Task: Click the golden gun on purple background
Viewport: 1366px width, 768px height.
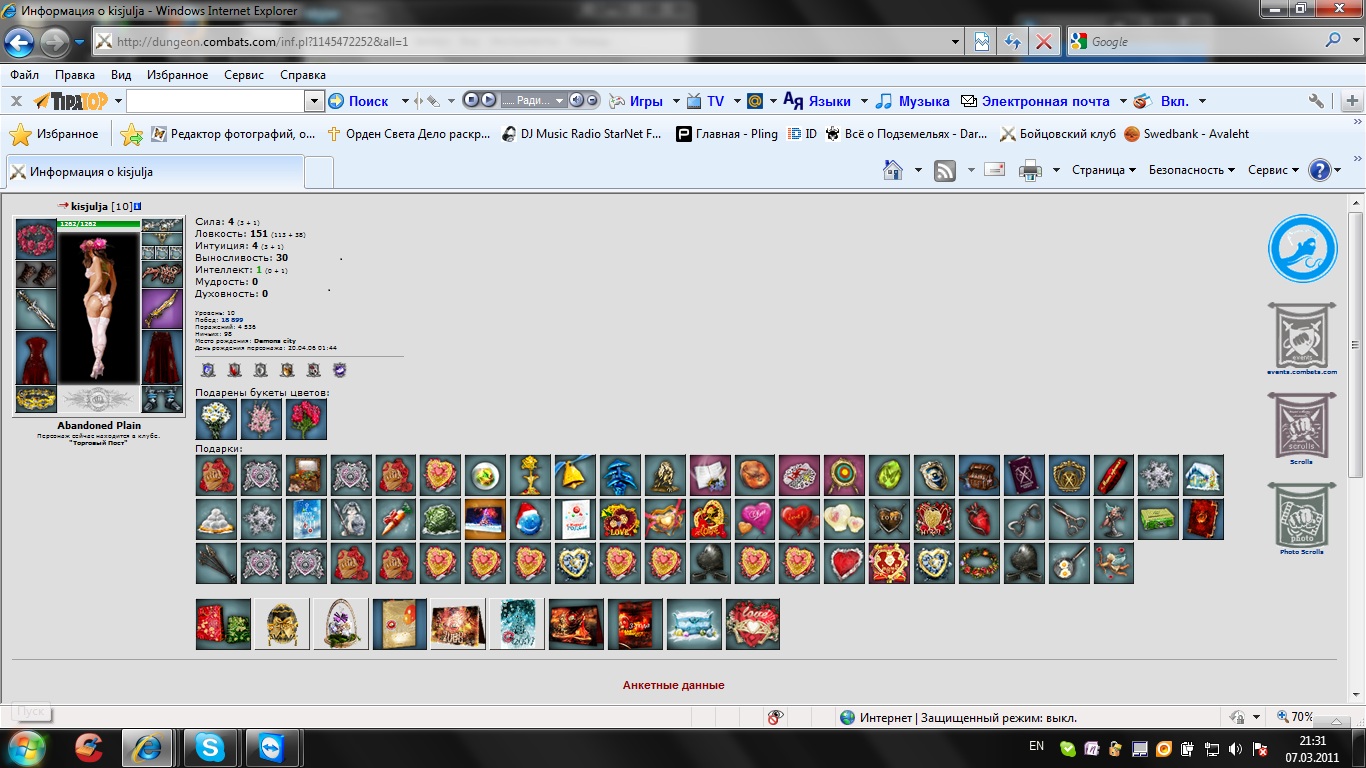Action: point(162,309)
